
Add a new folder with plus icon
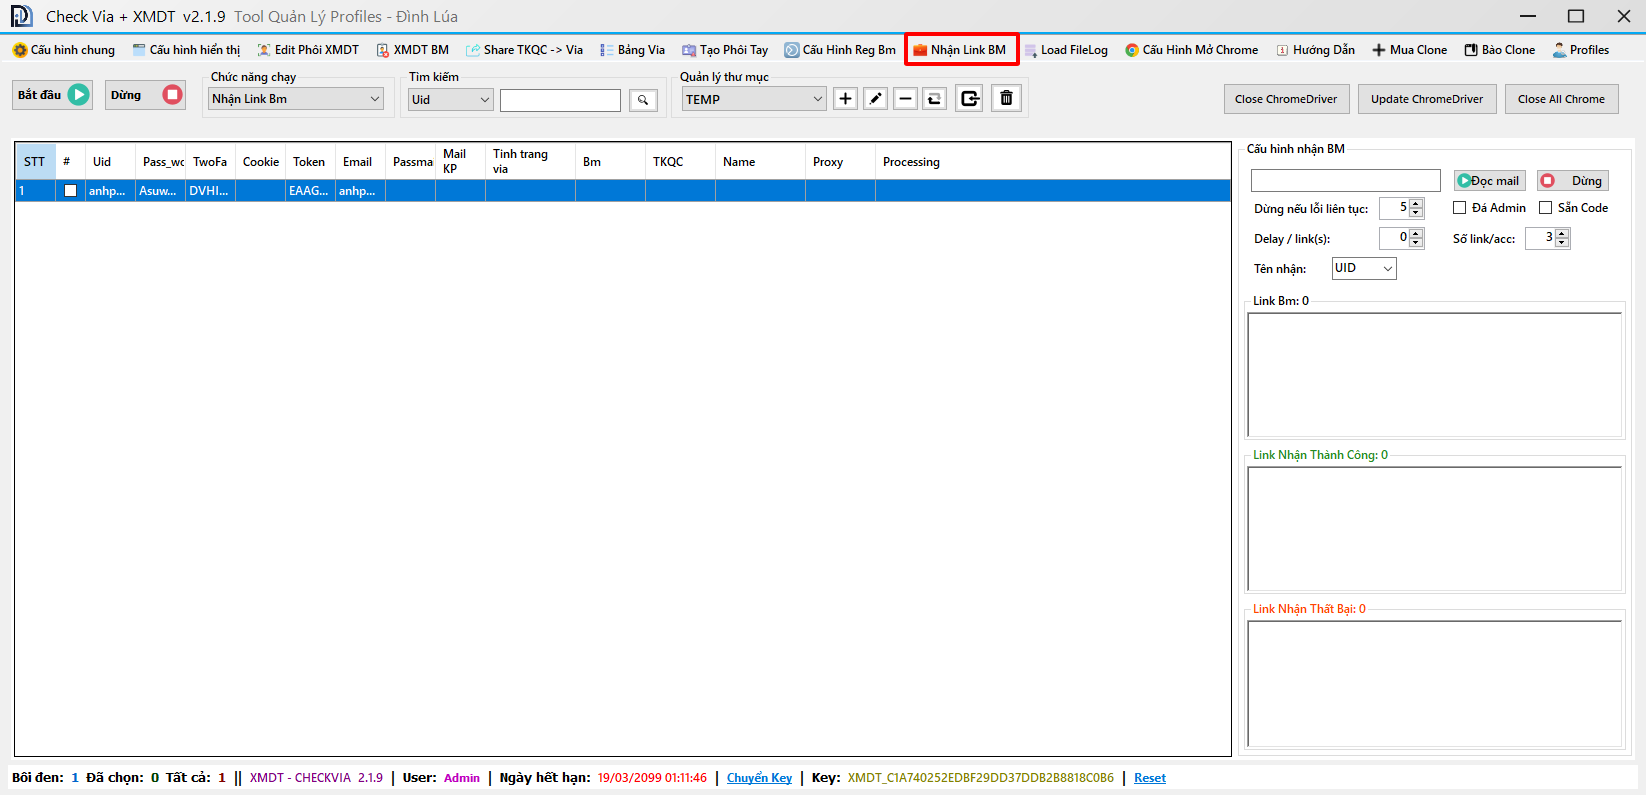pos(845,99)
